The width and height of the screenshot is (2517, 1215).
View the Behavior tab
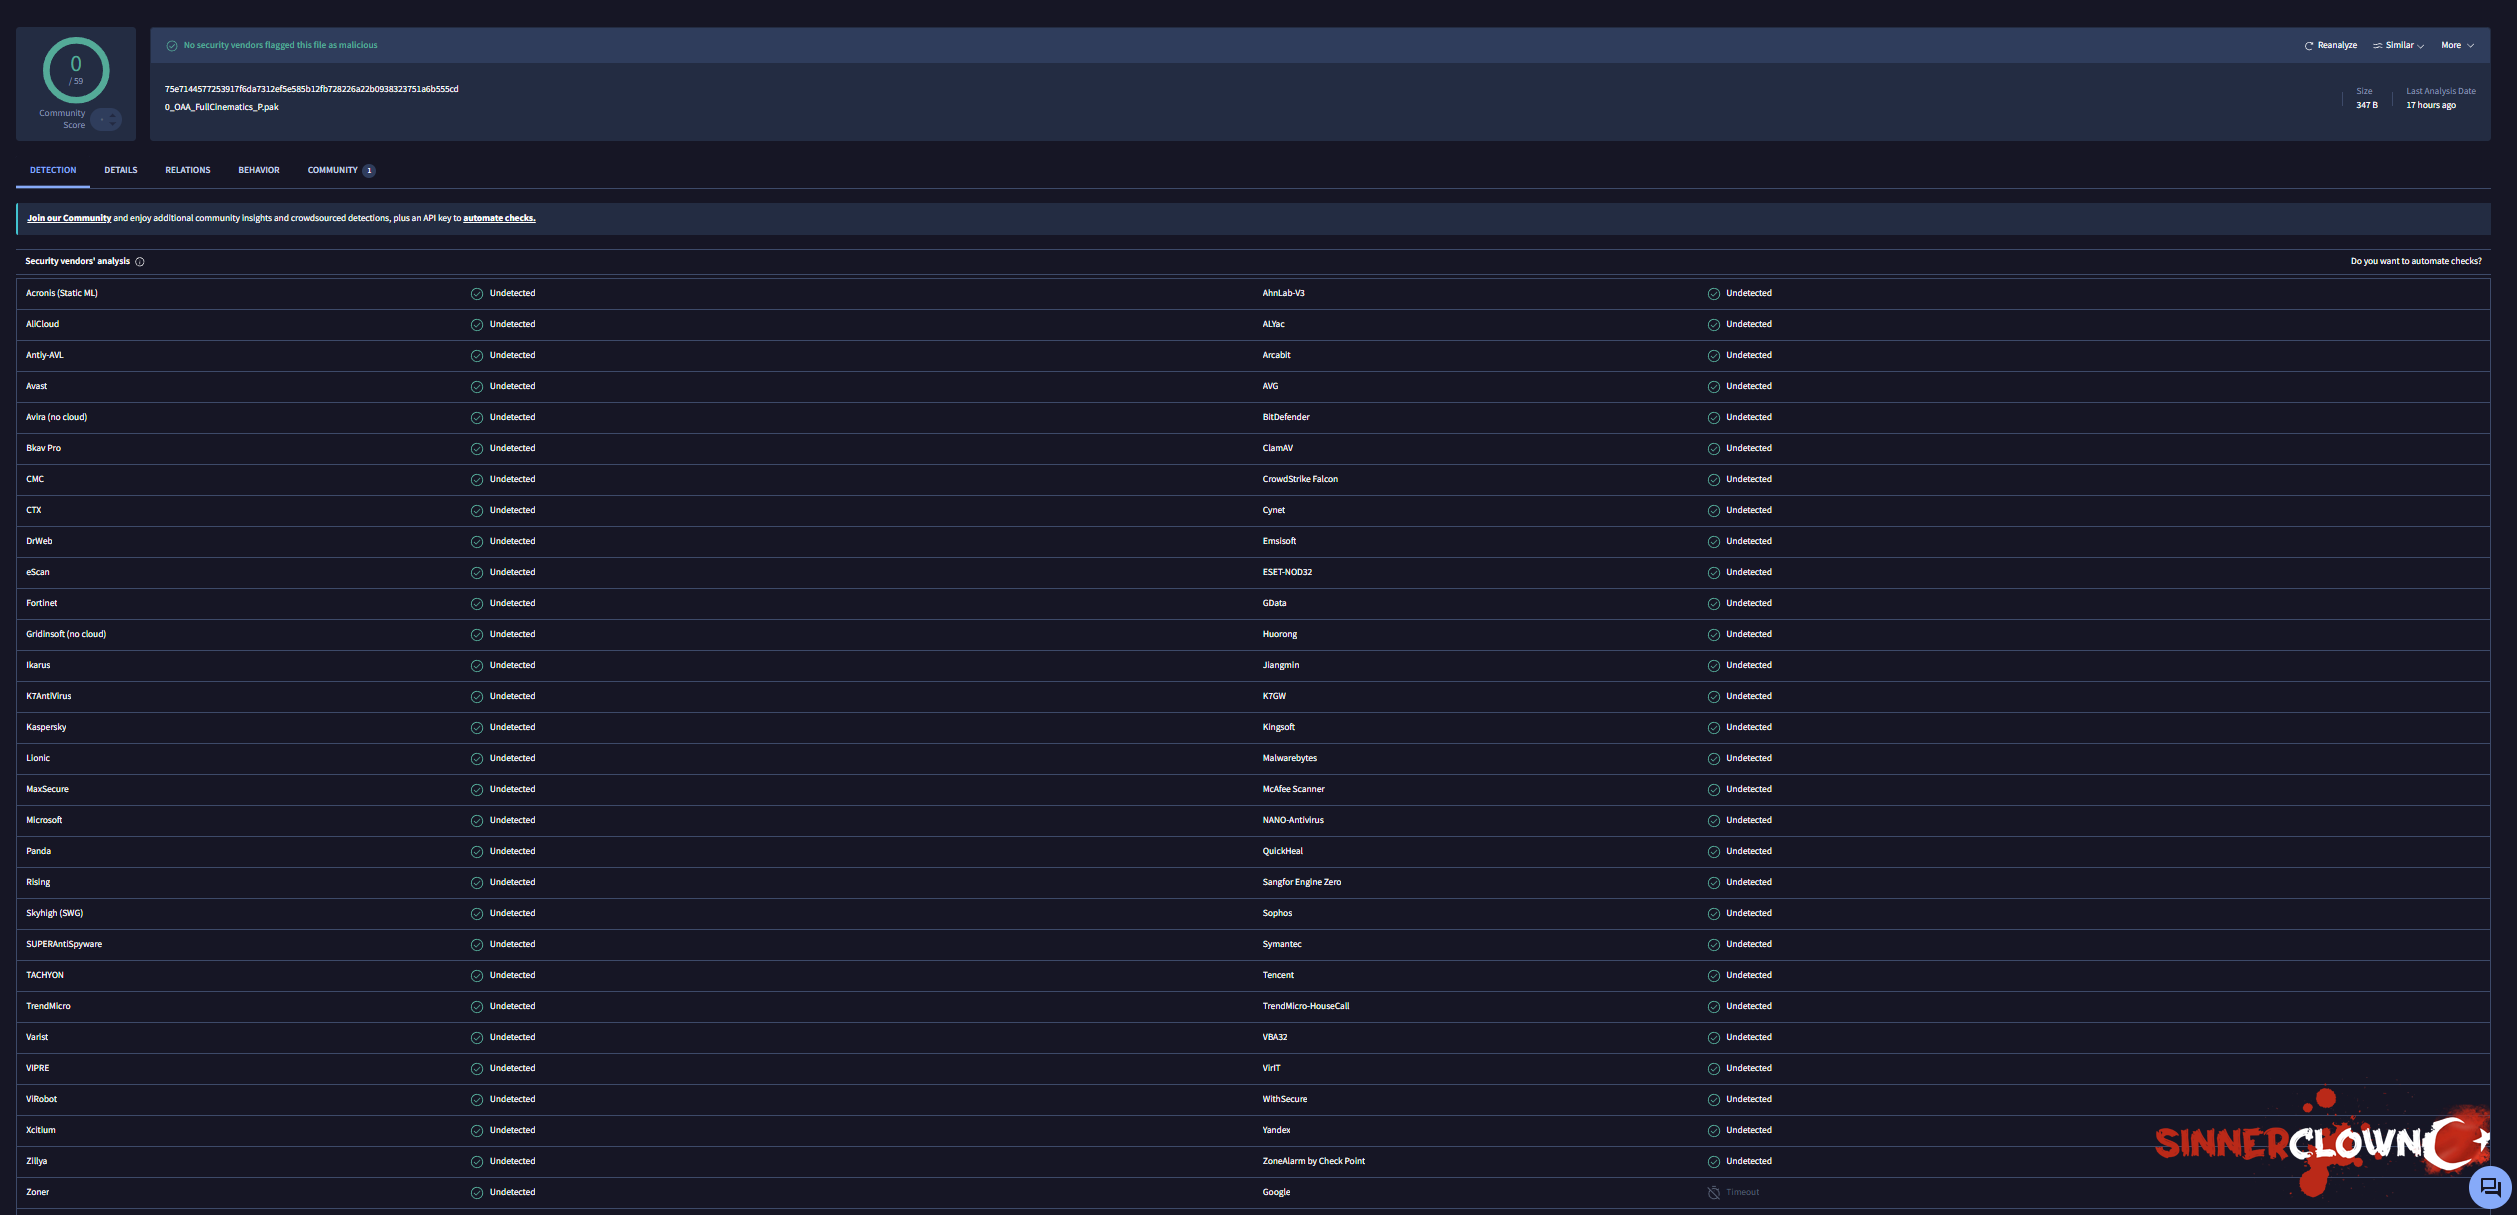pos(259,170)
